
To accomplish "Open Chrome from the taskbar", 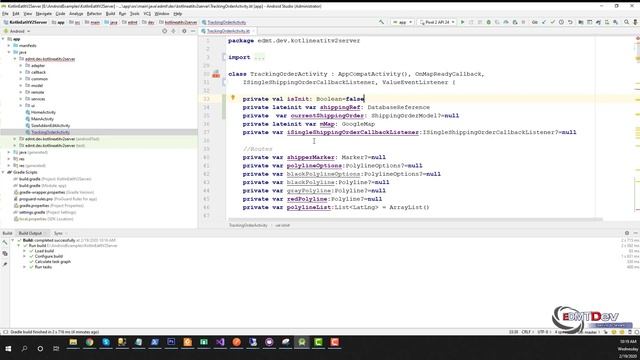I will 89,342.
